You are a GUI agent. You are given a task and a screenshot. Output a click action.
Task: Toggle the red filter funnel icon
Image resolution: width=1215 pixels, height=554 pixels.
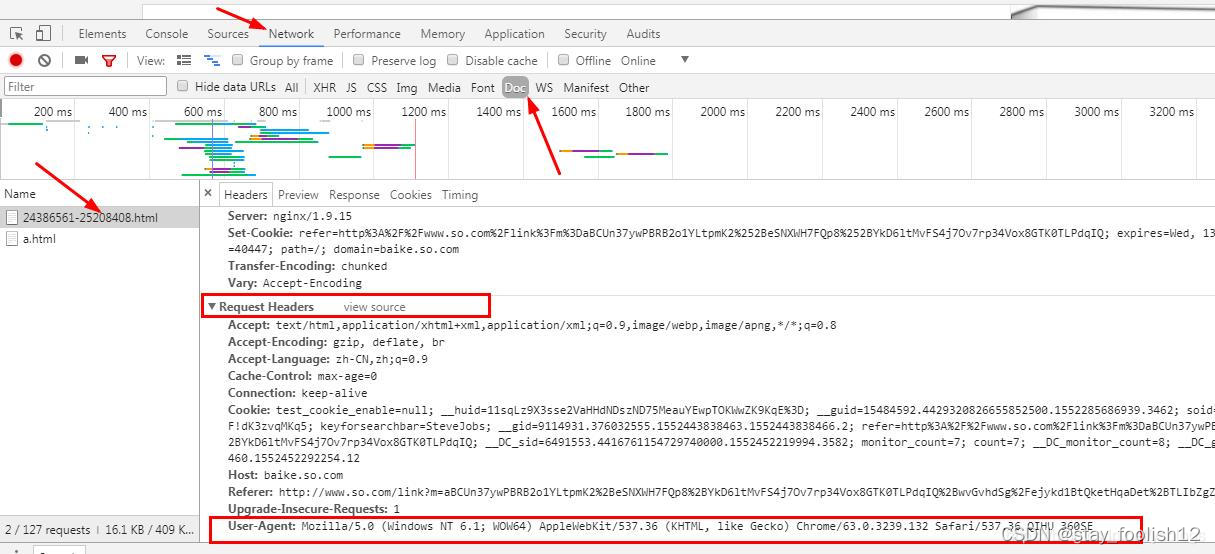[109, 61]
